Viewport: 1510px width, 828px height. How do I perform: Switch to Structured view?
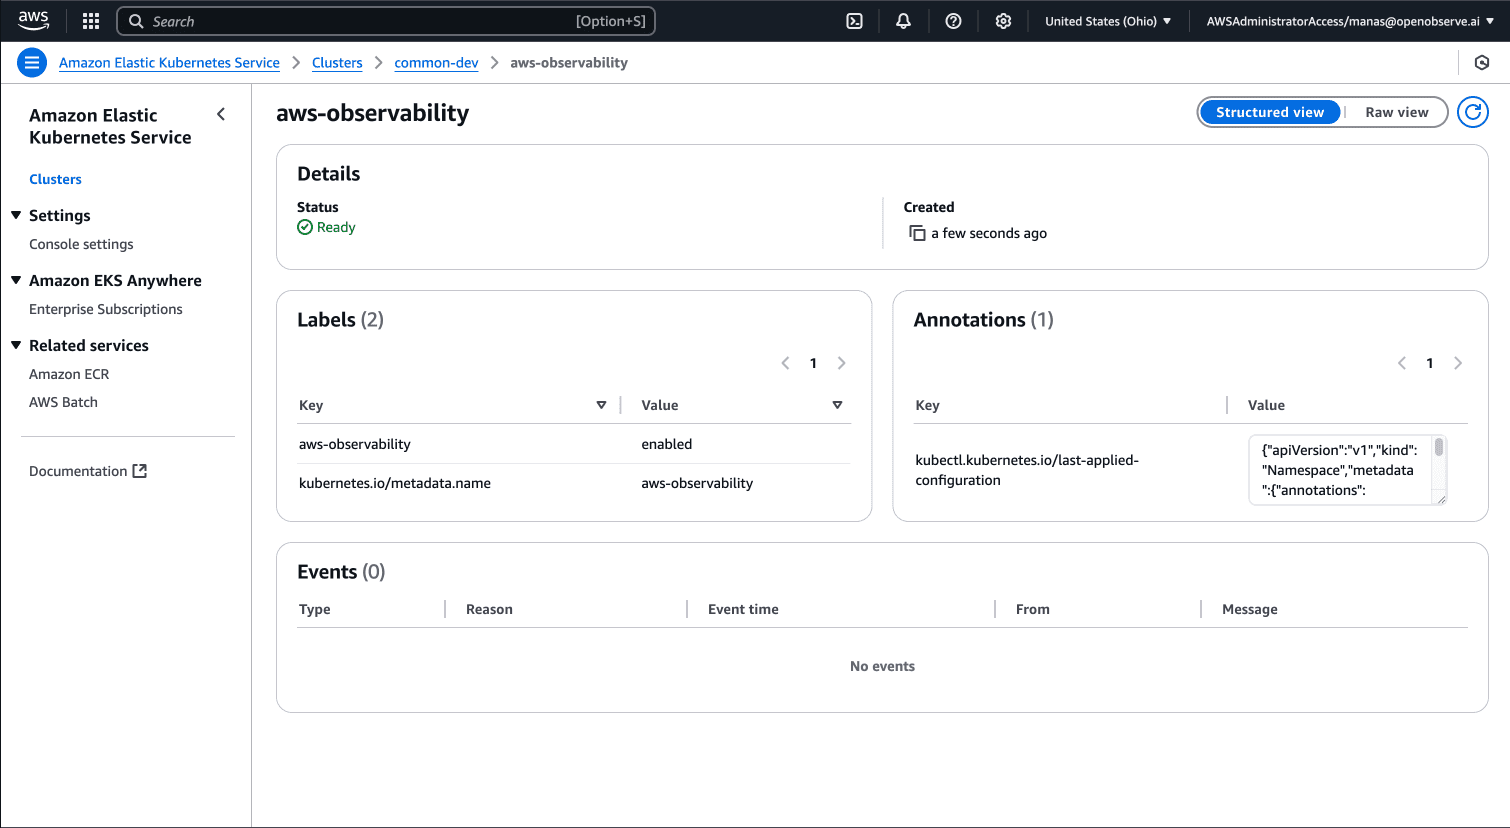(1269, 112)
